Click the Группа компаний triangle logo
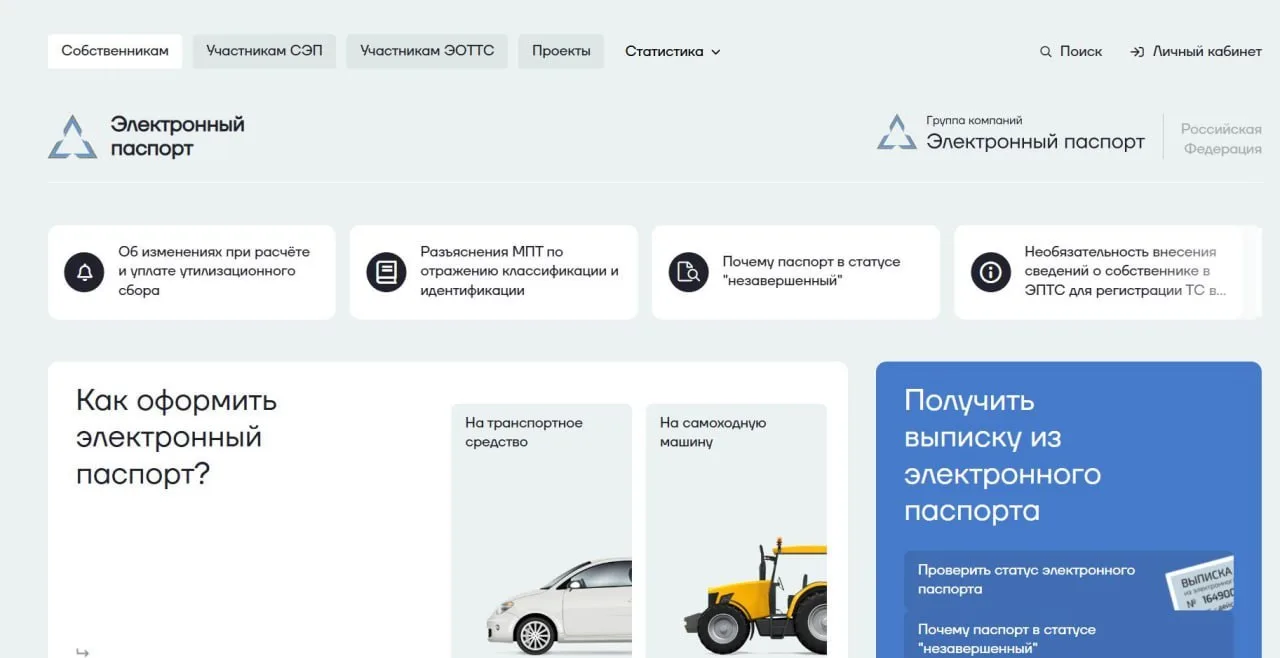1280x658 pixels. (897, 132)
